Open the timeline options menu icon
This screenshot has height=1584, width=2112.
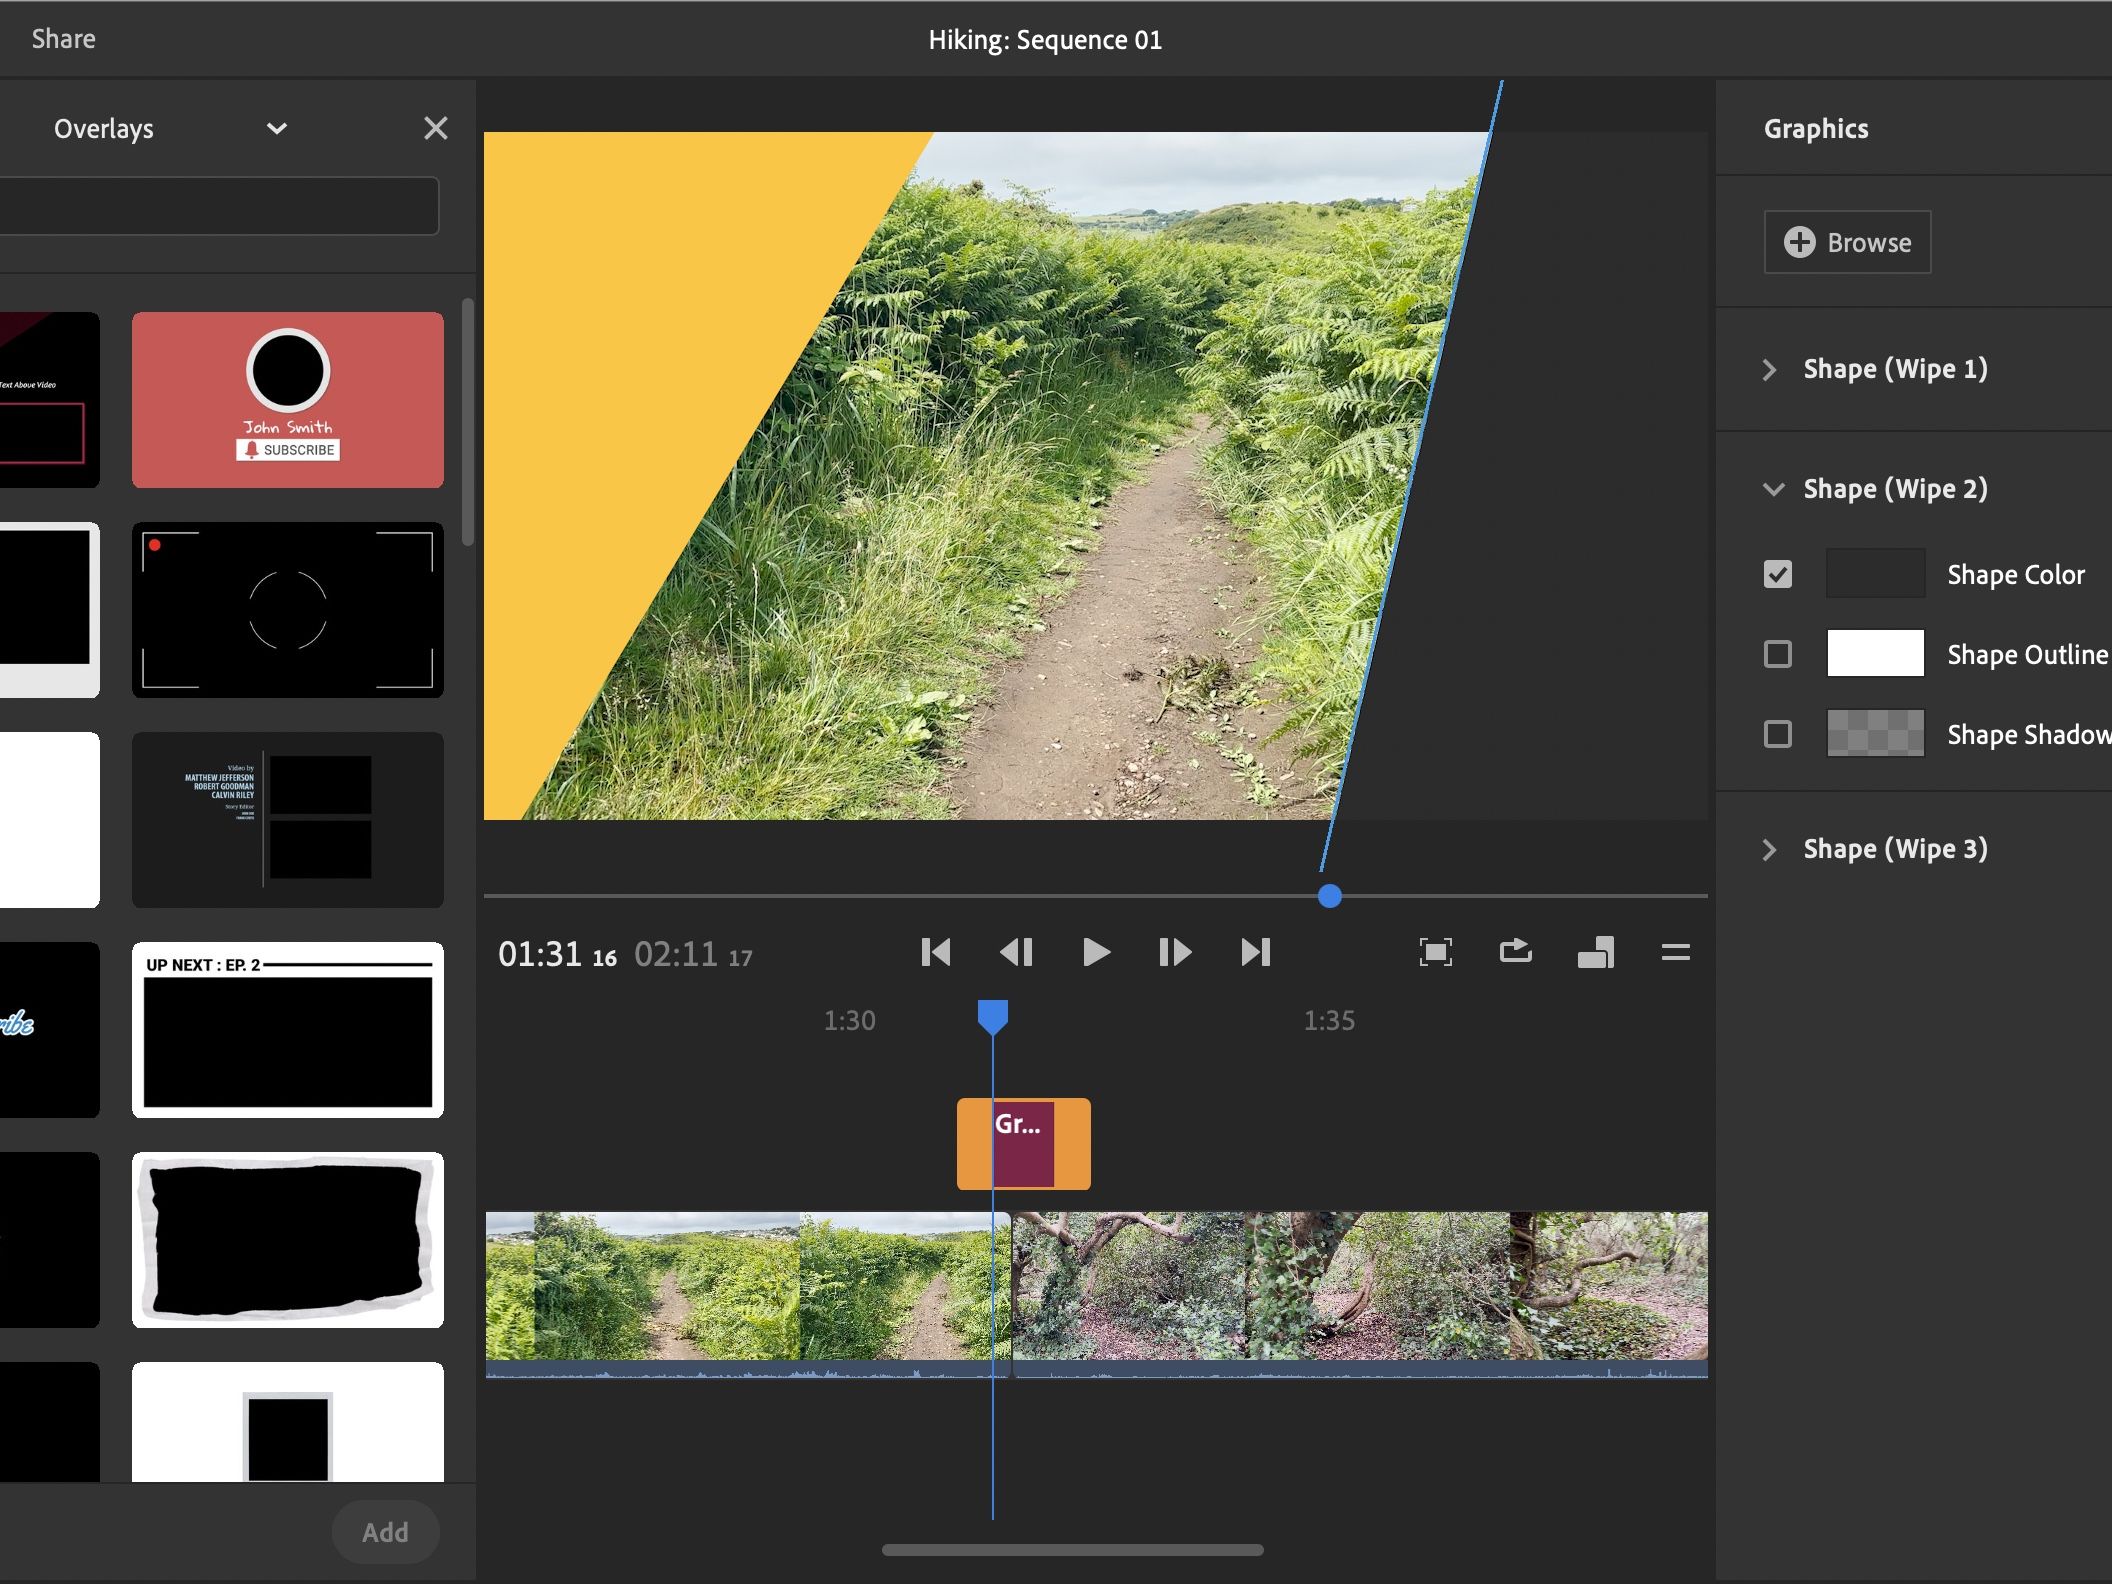coord(1675,952)
